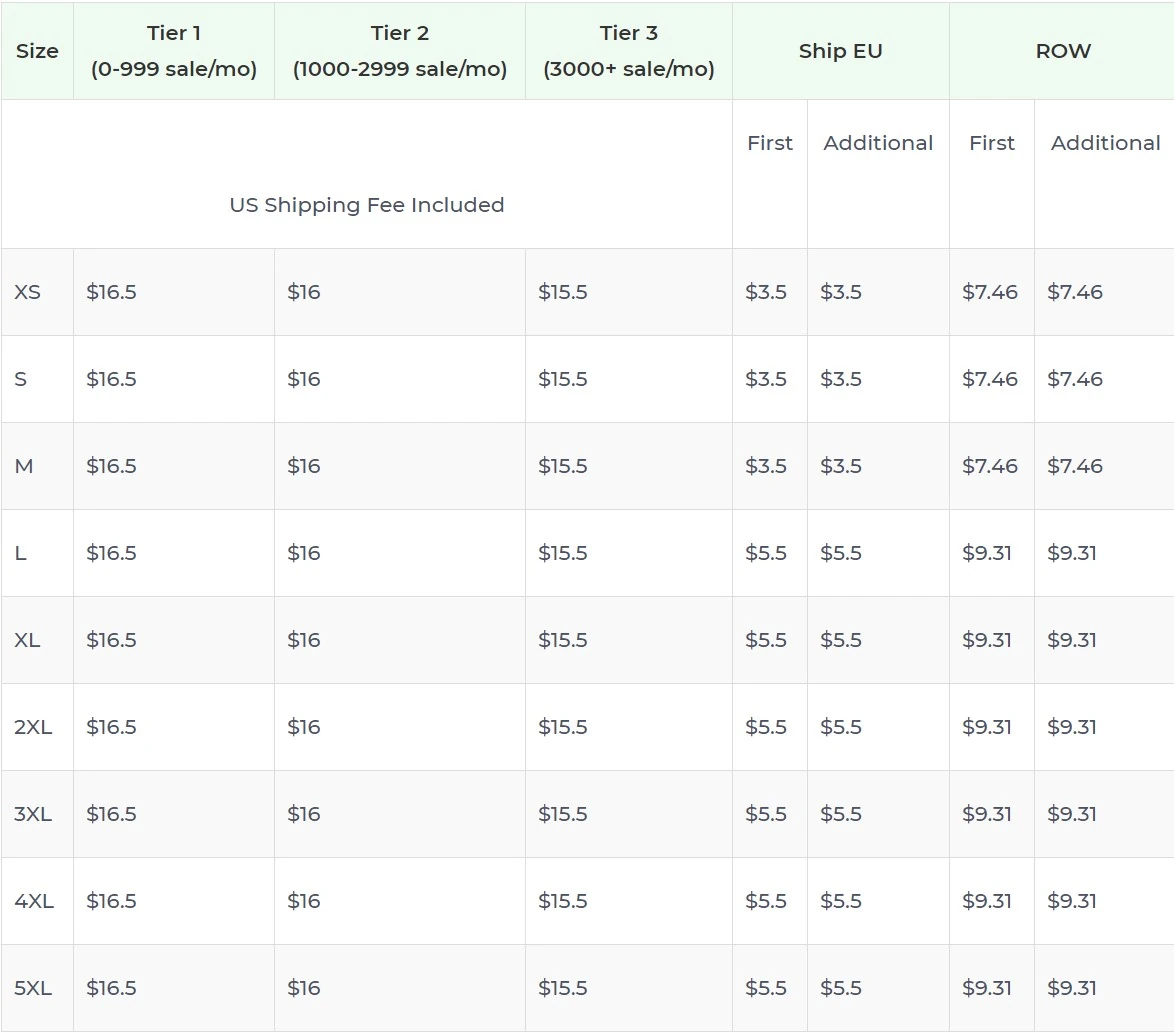
Task: Click the Ship EU column header
Action: click(840, 51)
